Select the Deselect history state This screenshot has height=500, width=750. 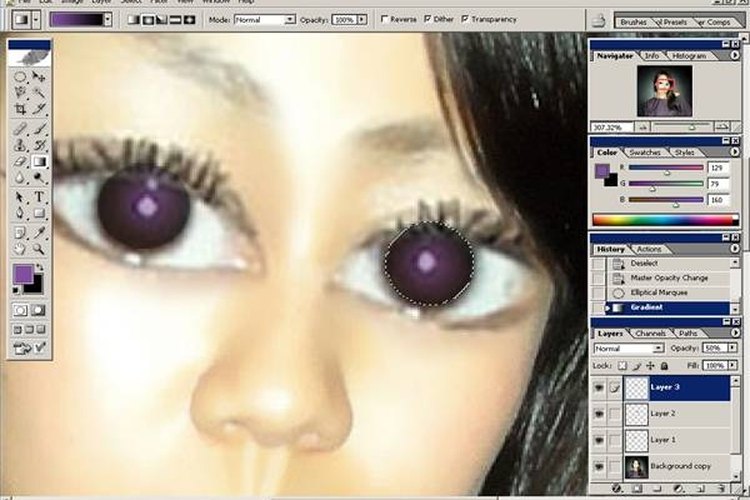[669, 264]
